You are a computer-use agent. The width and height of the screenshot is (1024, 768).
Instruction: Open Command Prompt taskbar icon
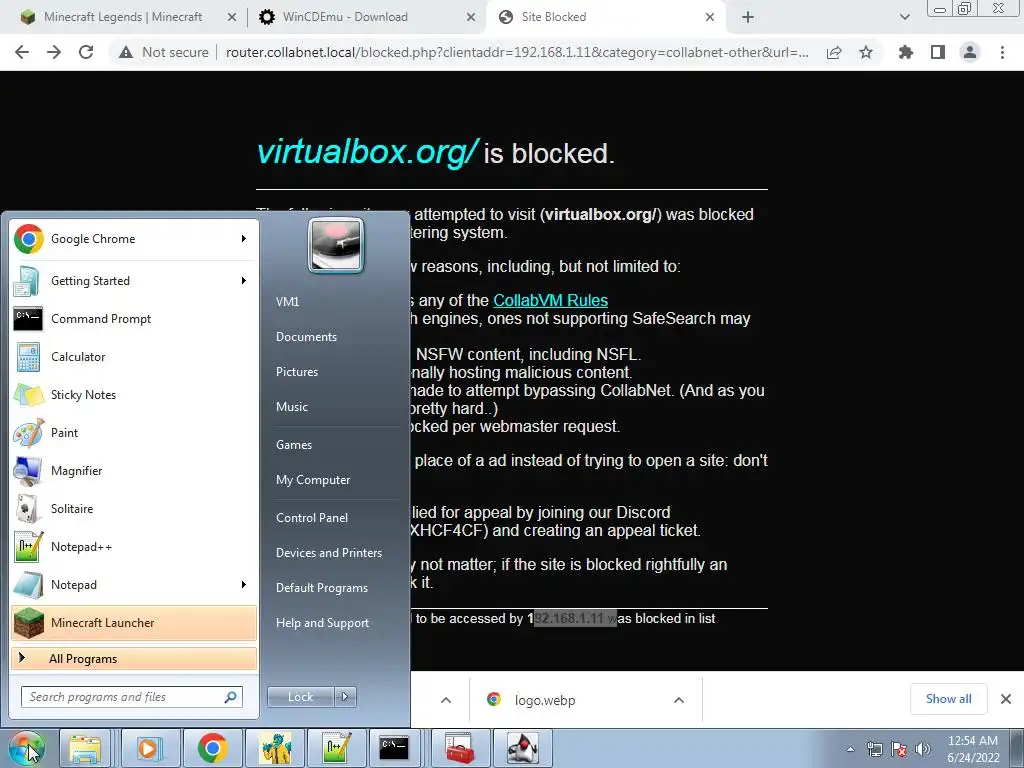[394, 748]
